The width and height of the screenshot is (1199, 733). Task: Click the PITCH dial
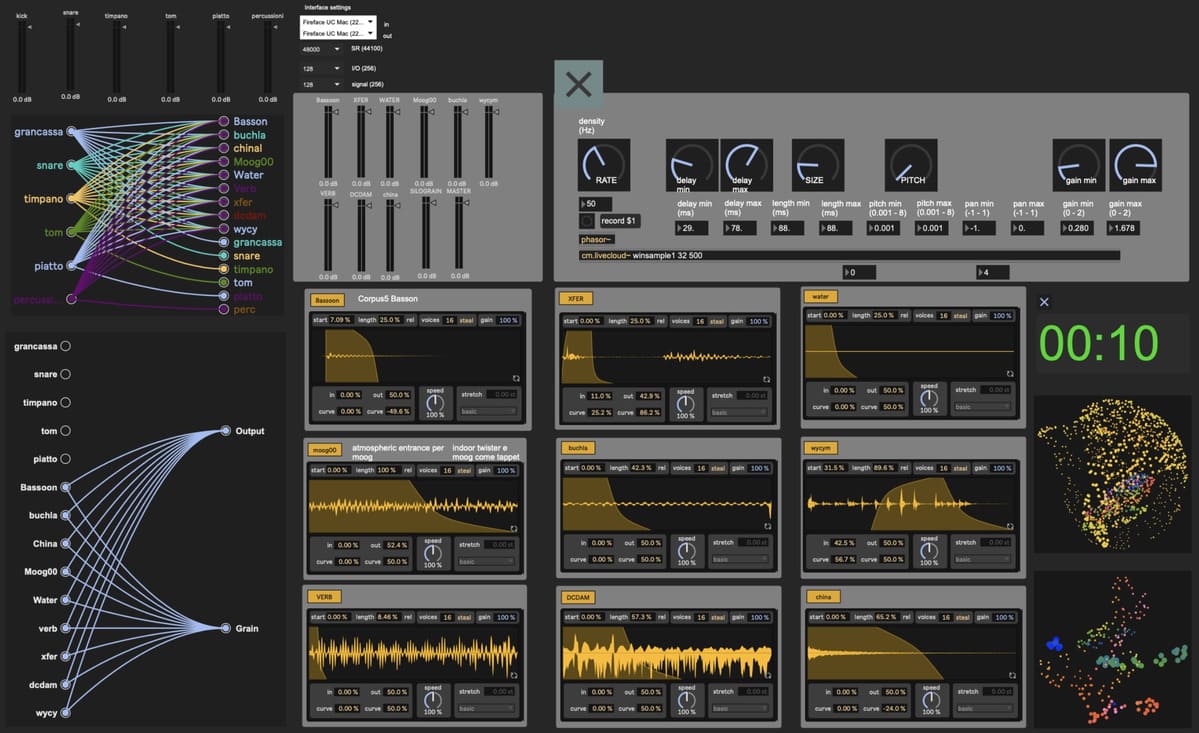pos(911,164)
